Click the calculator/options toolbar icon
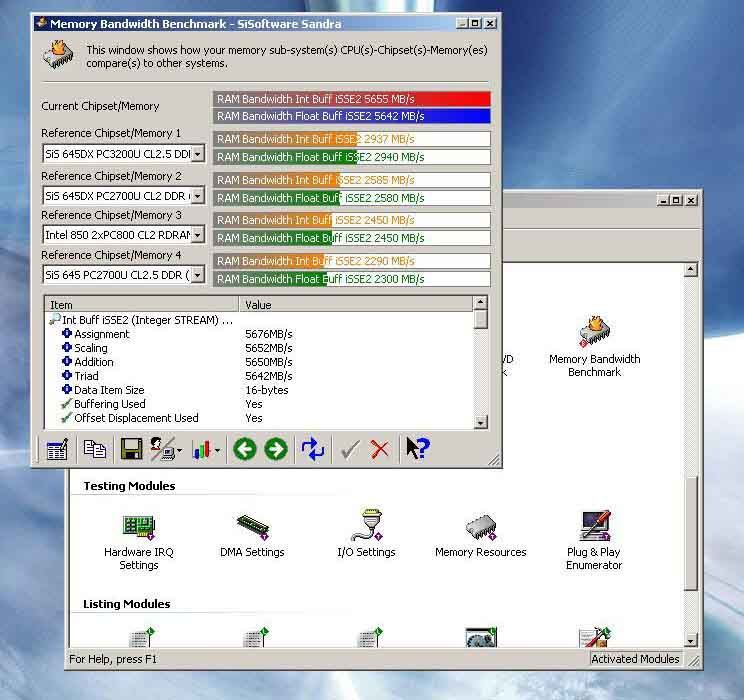Screen dimensions: 744x700 [57, 449]
